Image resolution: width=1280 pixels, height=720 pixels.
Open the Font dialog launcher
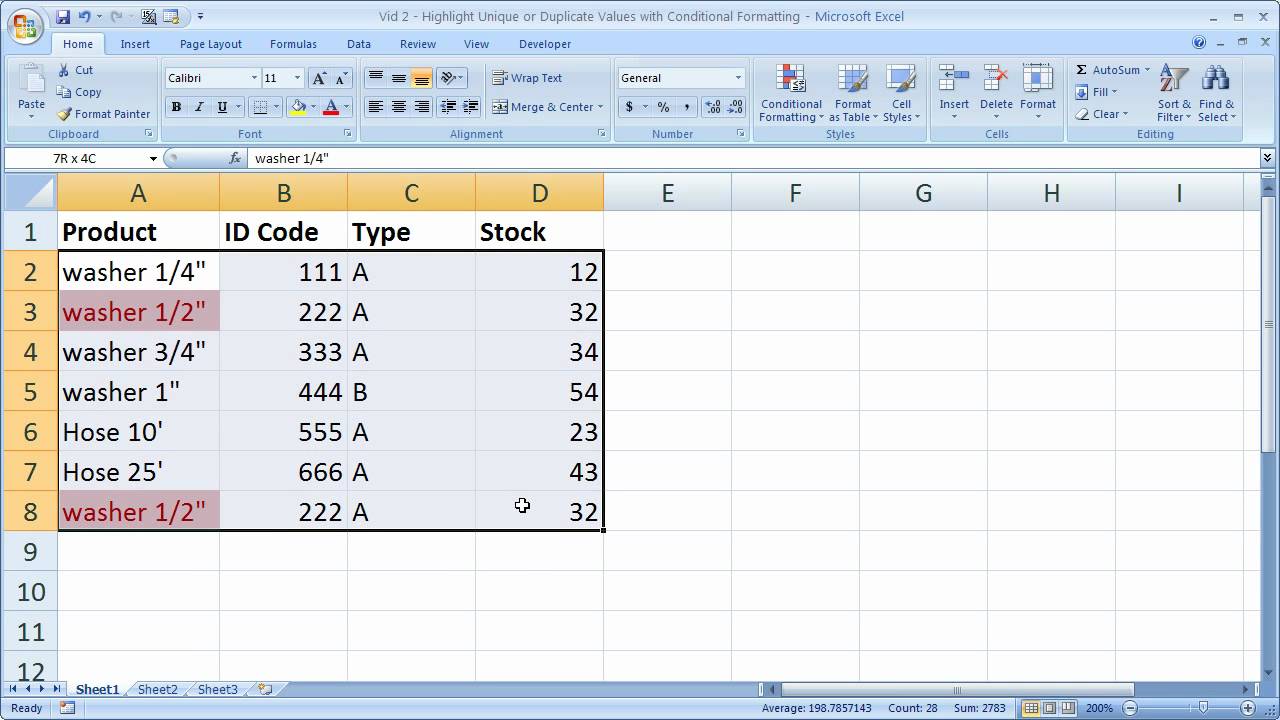(348, 134)
